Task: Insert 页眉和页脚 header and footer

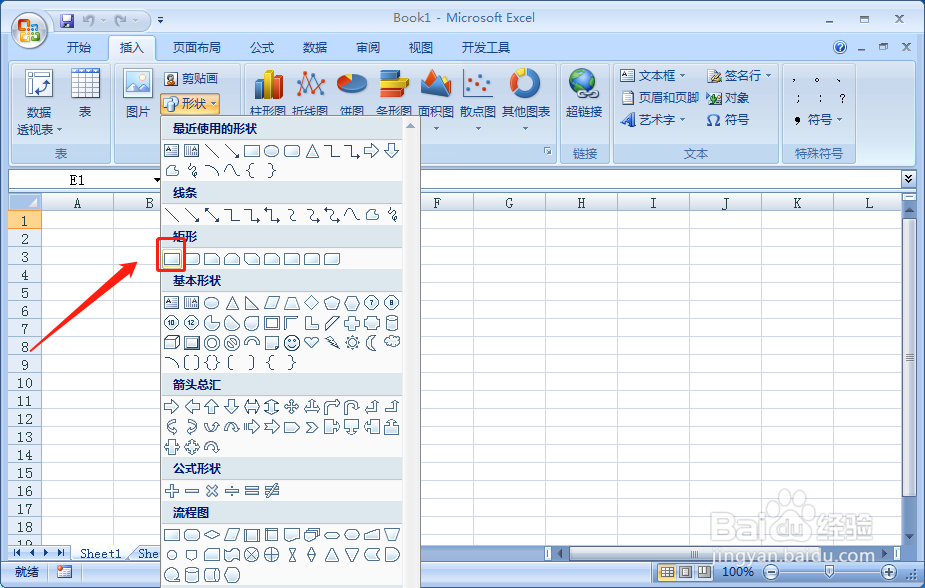Action: [660, 98]
